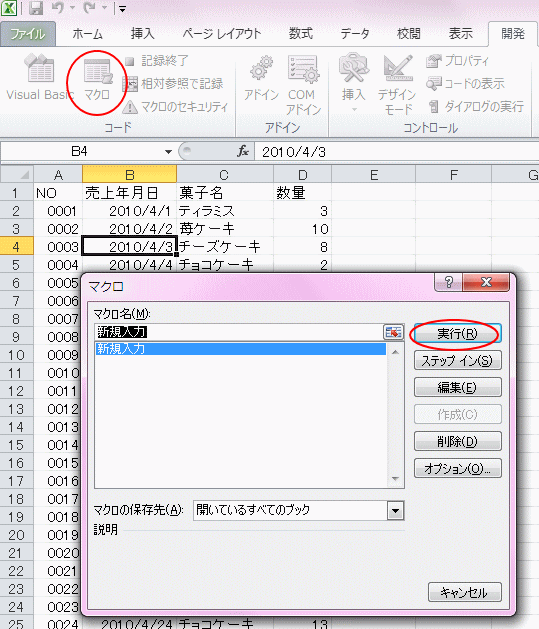Click the fx insert function icon
This screenshot has height=629, width=539.
[x=243, y=152]
